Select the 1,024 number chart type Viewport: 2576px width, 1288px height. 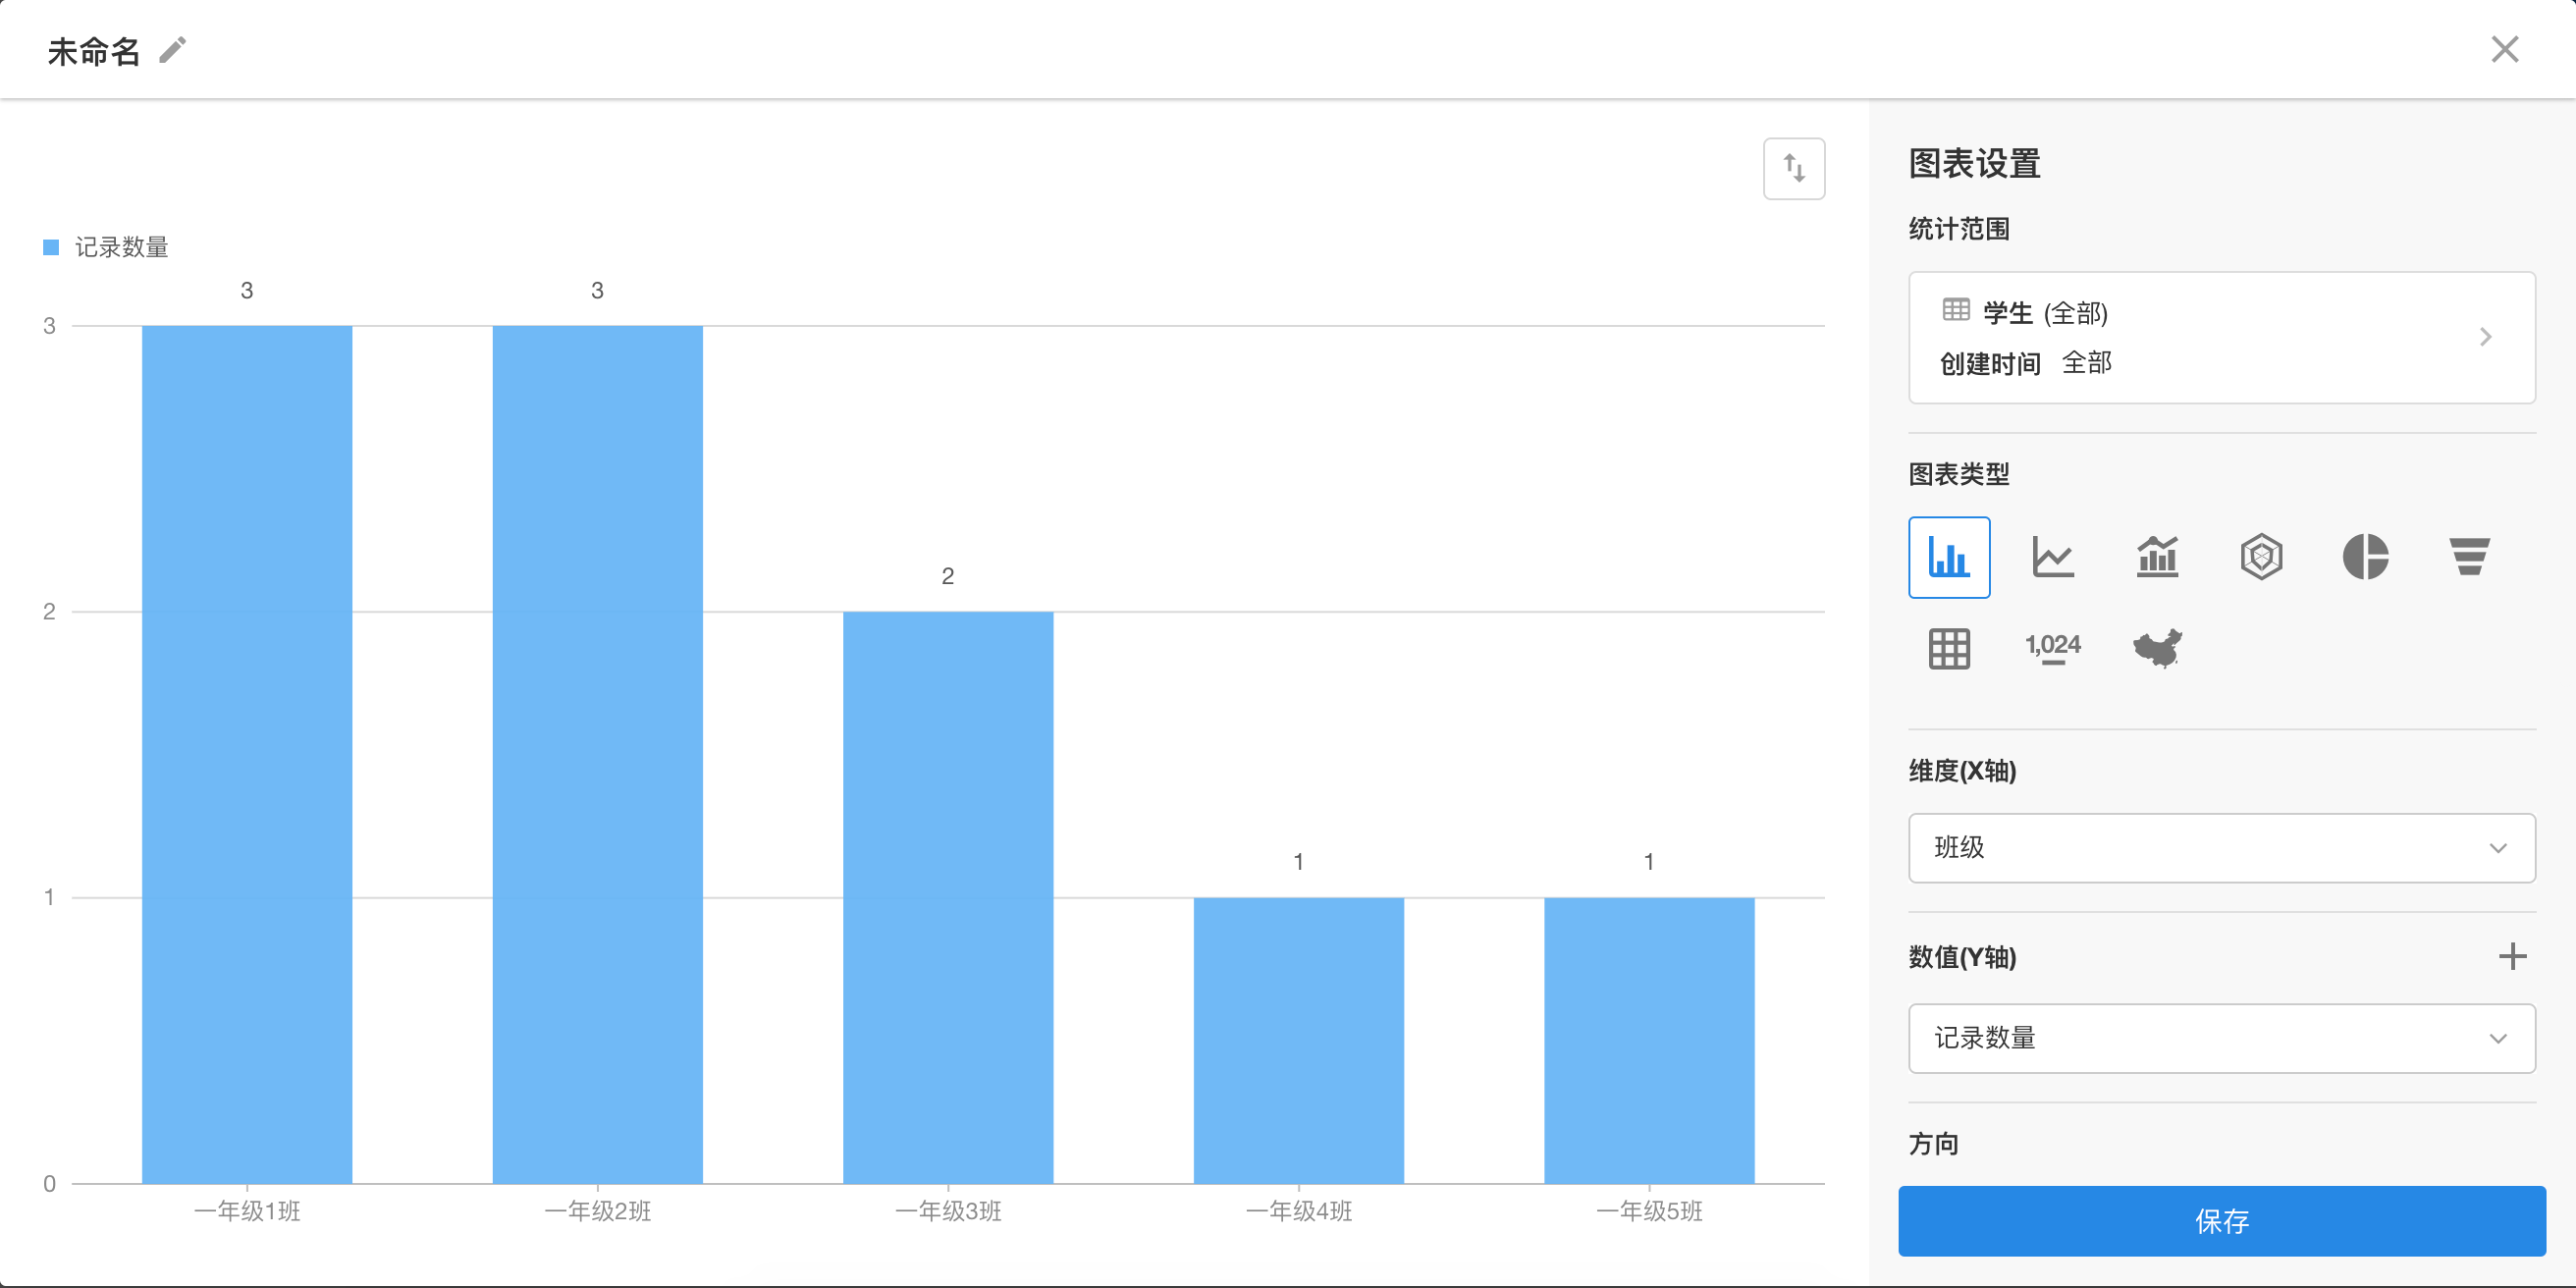2052,649
